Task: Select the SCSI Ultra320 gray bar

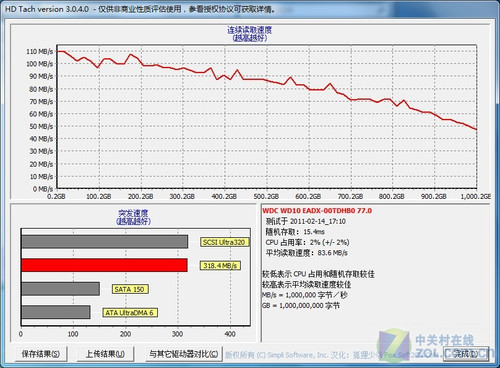Action: 105,242
